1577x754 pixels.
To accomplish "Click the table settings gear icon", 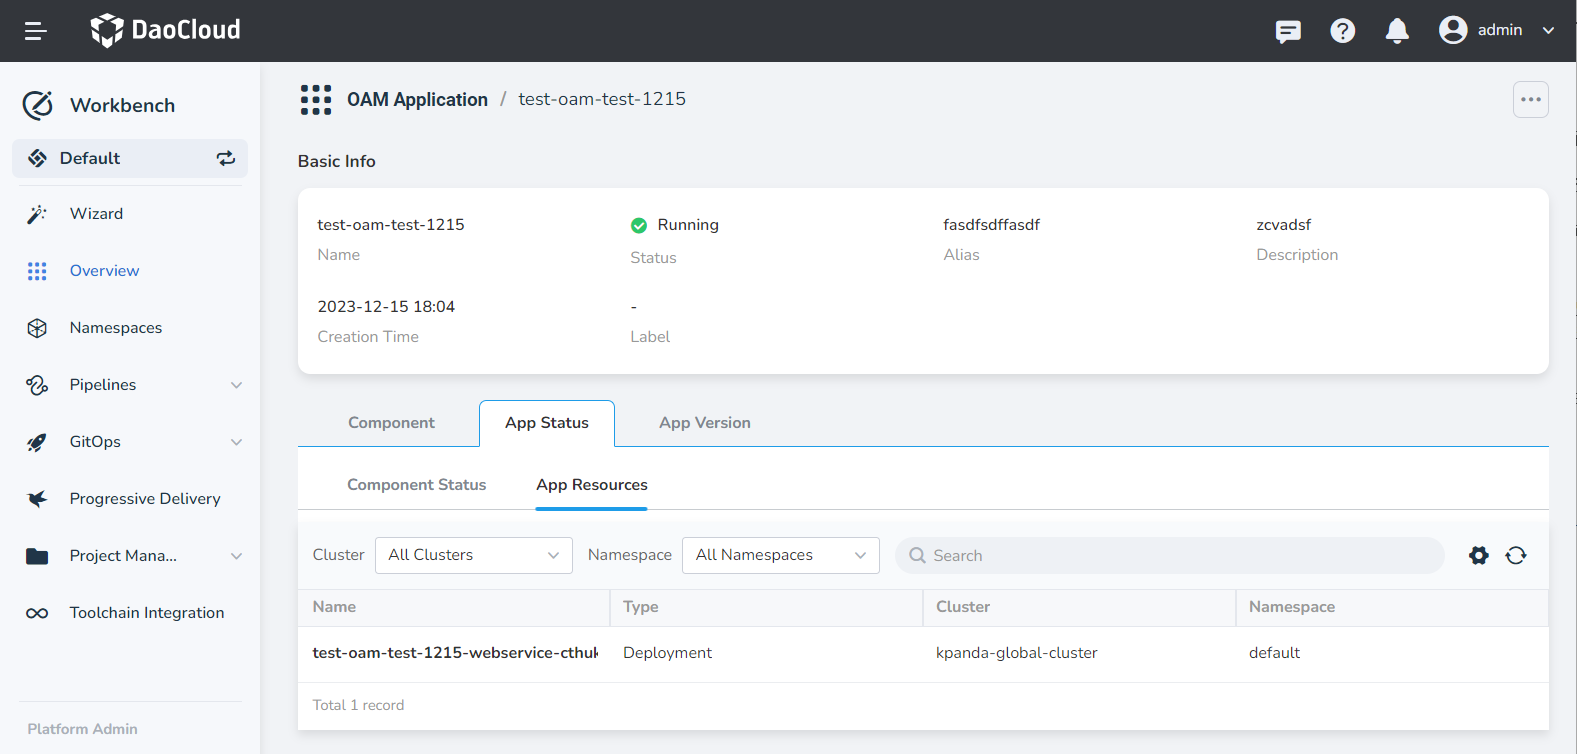I will pyautogui.click(x=1478, y=556).
